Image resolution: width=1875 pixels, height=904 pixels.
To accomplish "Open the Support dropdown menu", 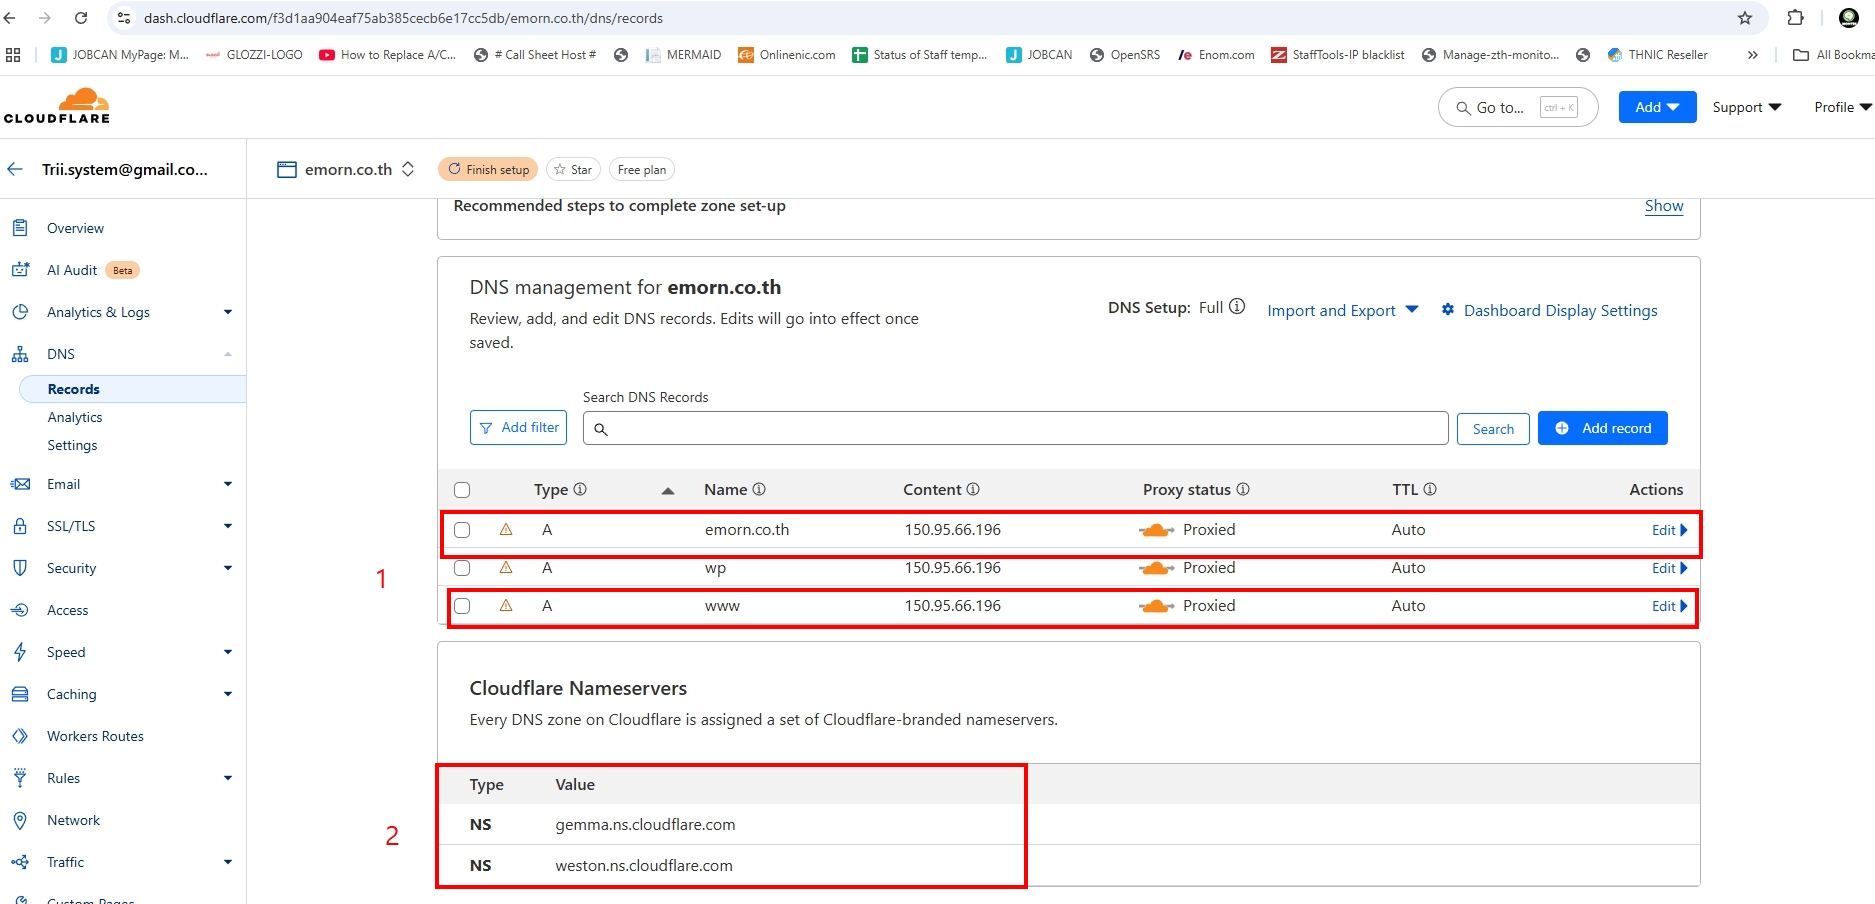I will (1747, 107).
